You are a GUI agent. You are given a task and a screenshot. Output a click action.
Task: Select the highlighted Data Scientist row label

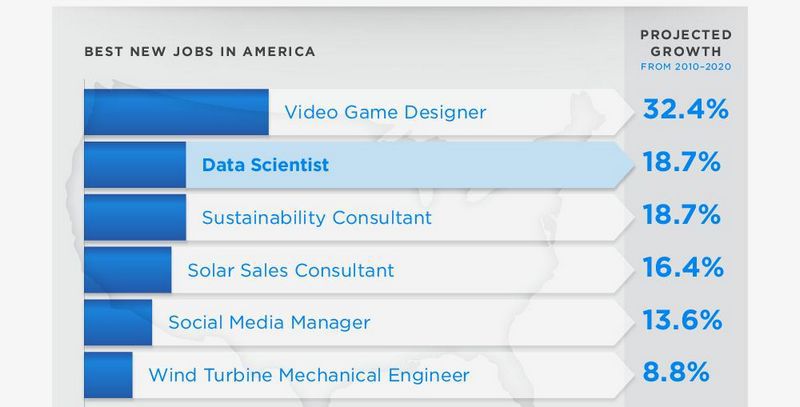point(265,165)
